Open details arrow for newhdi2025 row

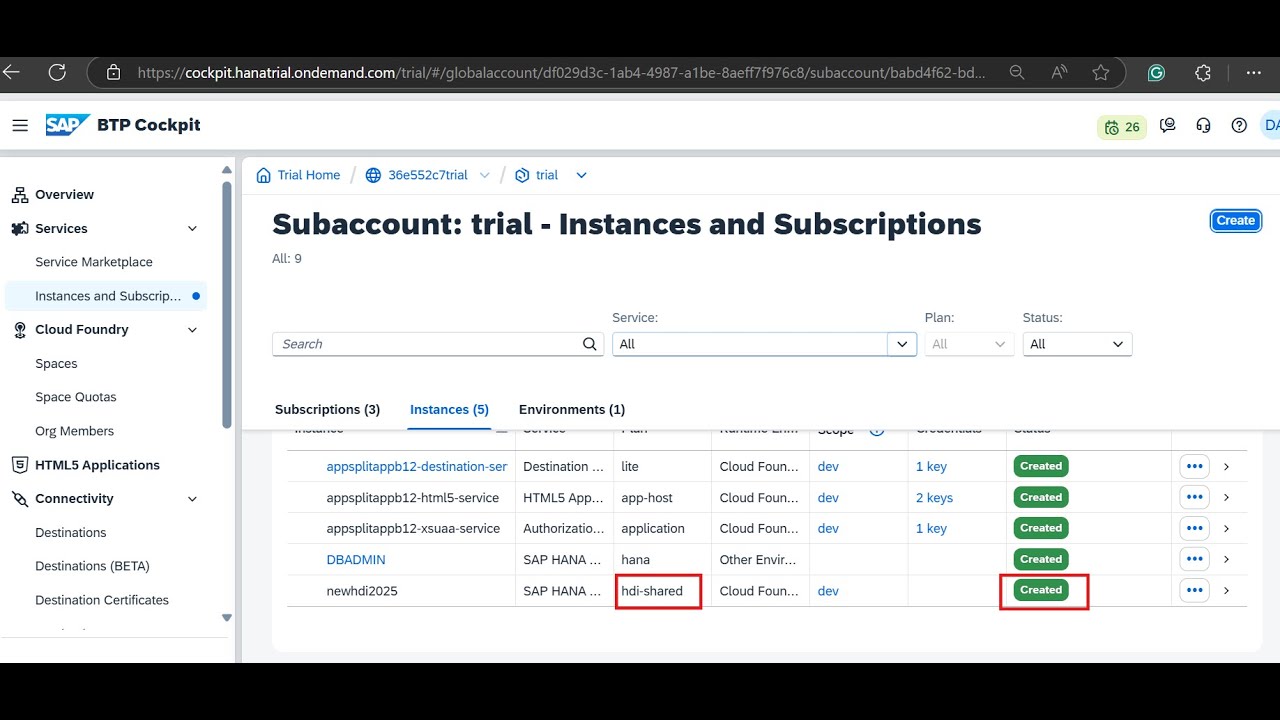[1227, 591]
